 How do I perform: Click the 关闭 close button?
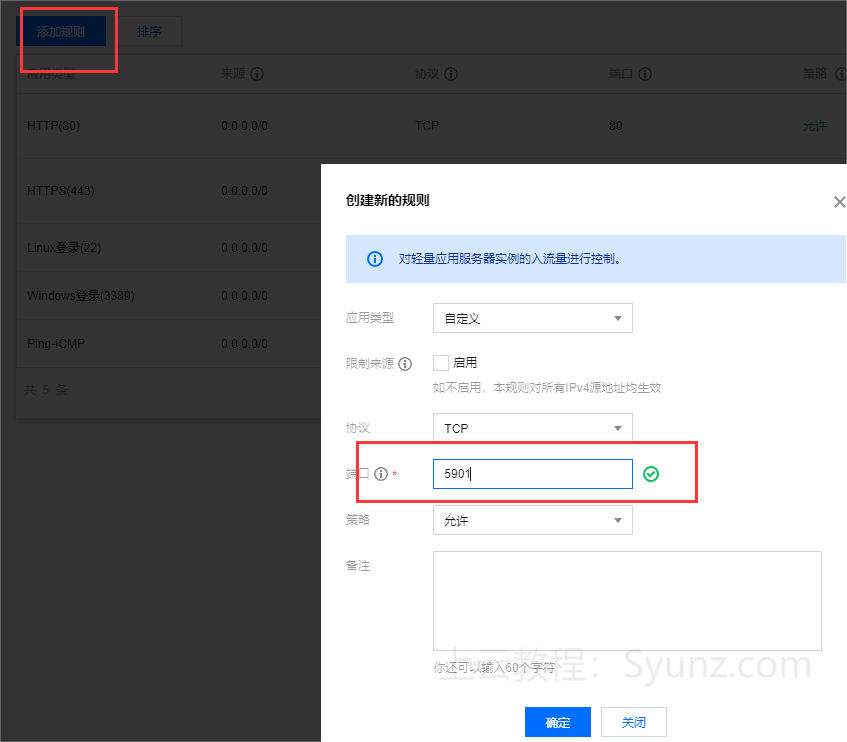pyautogui.click(x=634, y=722)
